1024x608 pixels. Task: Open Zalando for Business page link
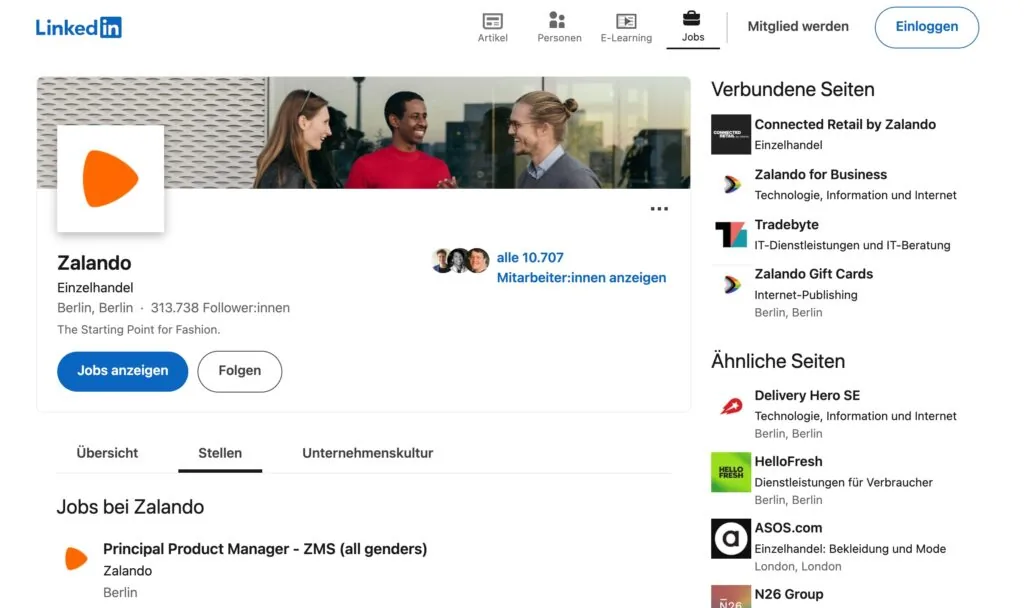pos(821,174)
